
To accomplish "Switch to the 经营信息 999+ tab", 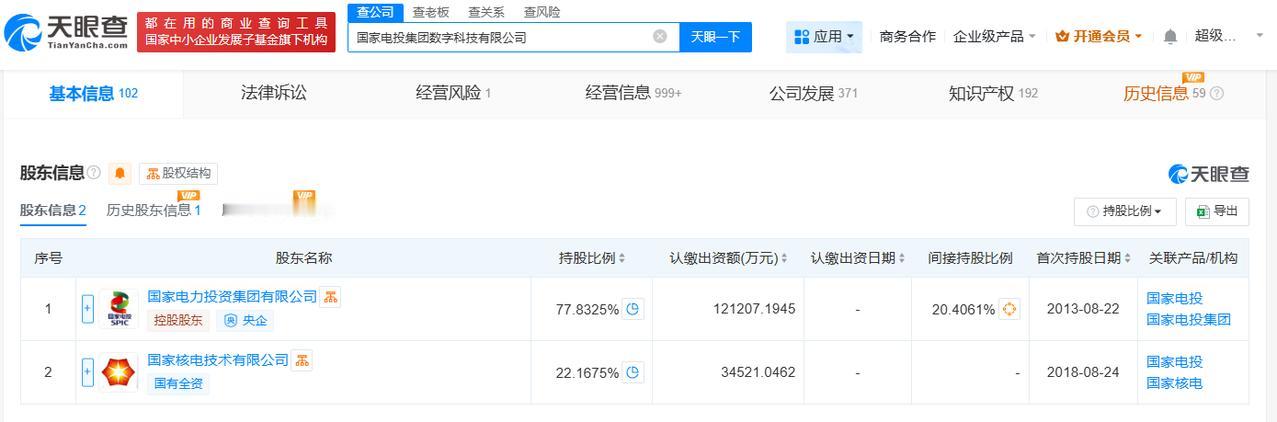I will click(x=633, y=94).
